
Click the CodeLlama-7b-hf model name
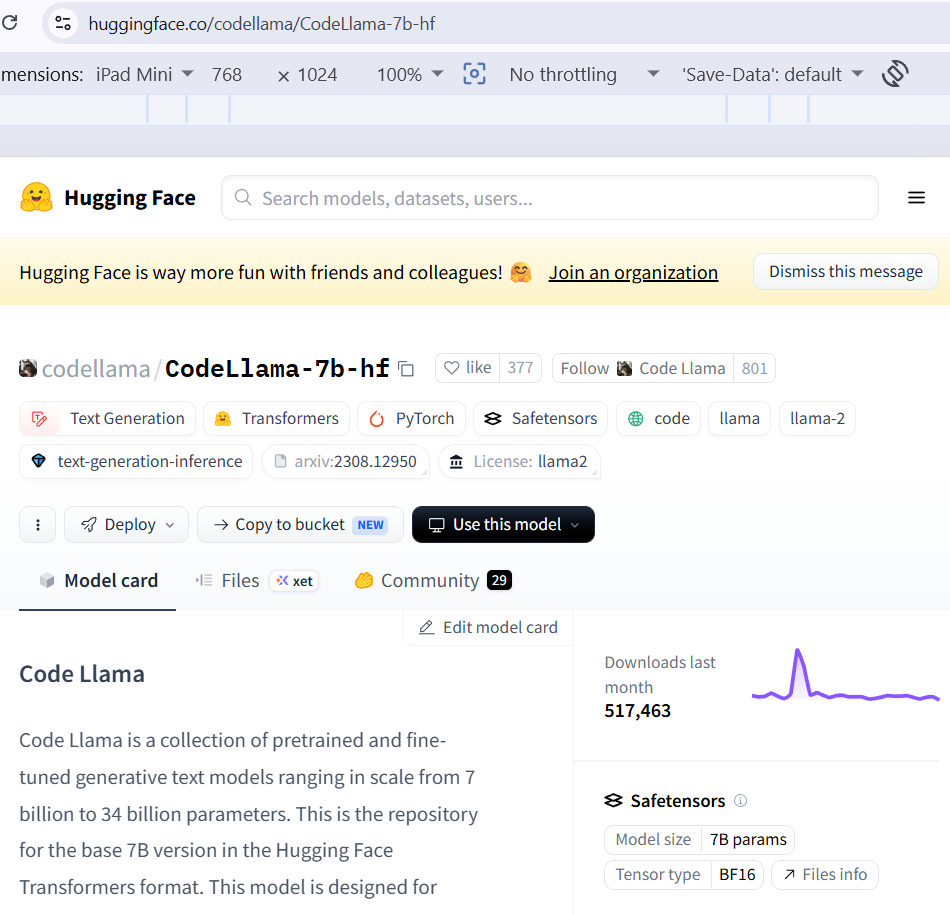pos(277,368)
